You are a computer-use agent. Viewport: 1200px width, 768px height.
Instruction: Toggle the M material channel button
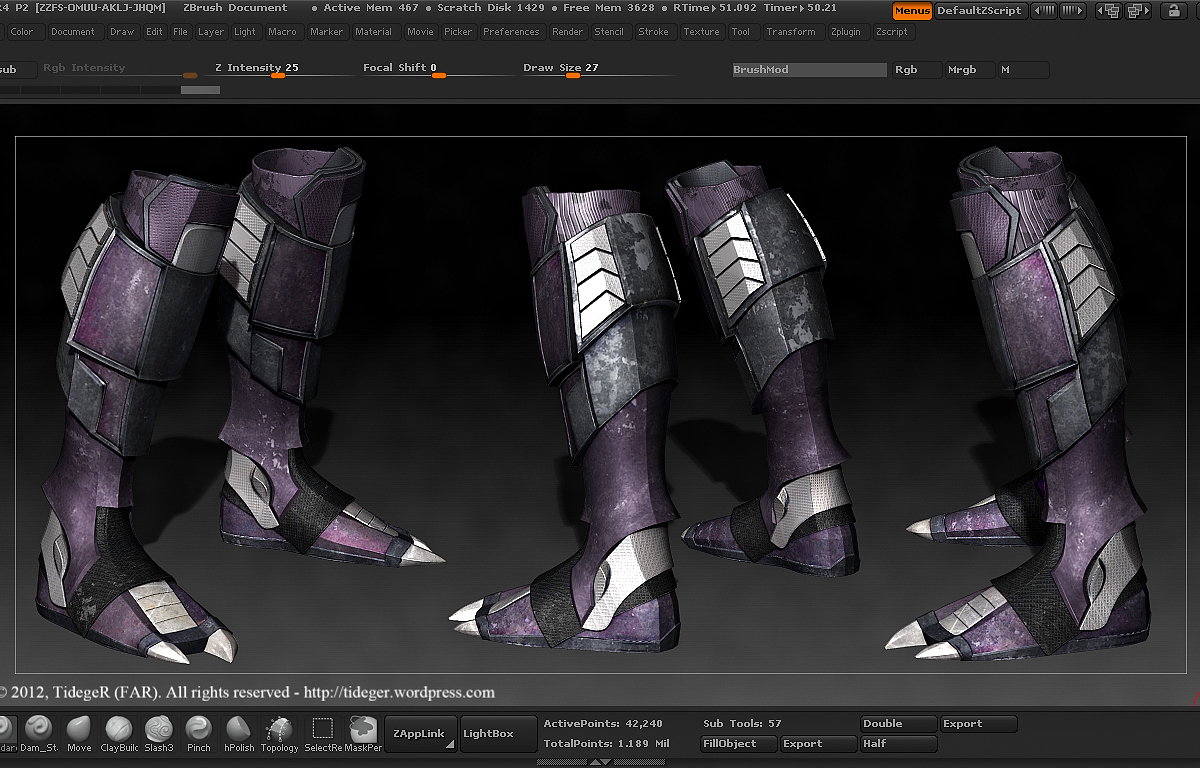(1023, 70)
